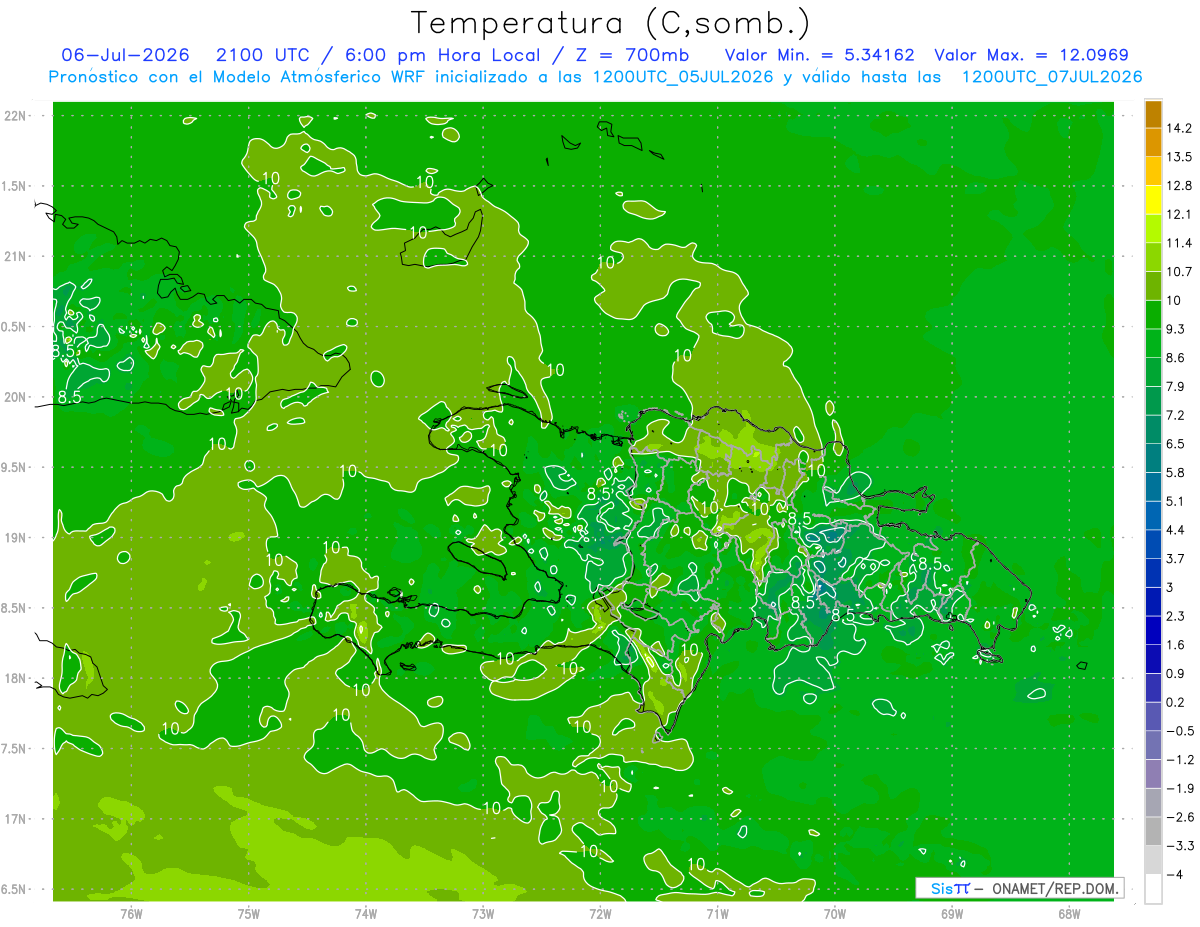
Task: Click the "76W" longitude axis label
Action: coord(131,914)
